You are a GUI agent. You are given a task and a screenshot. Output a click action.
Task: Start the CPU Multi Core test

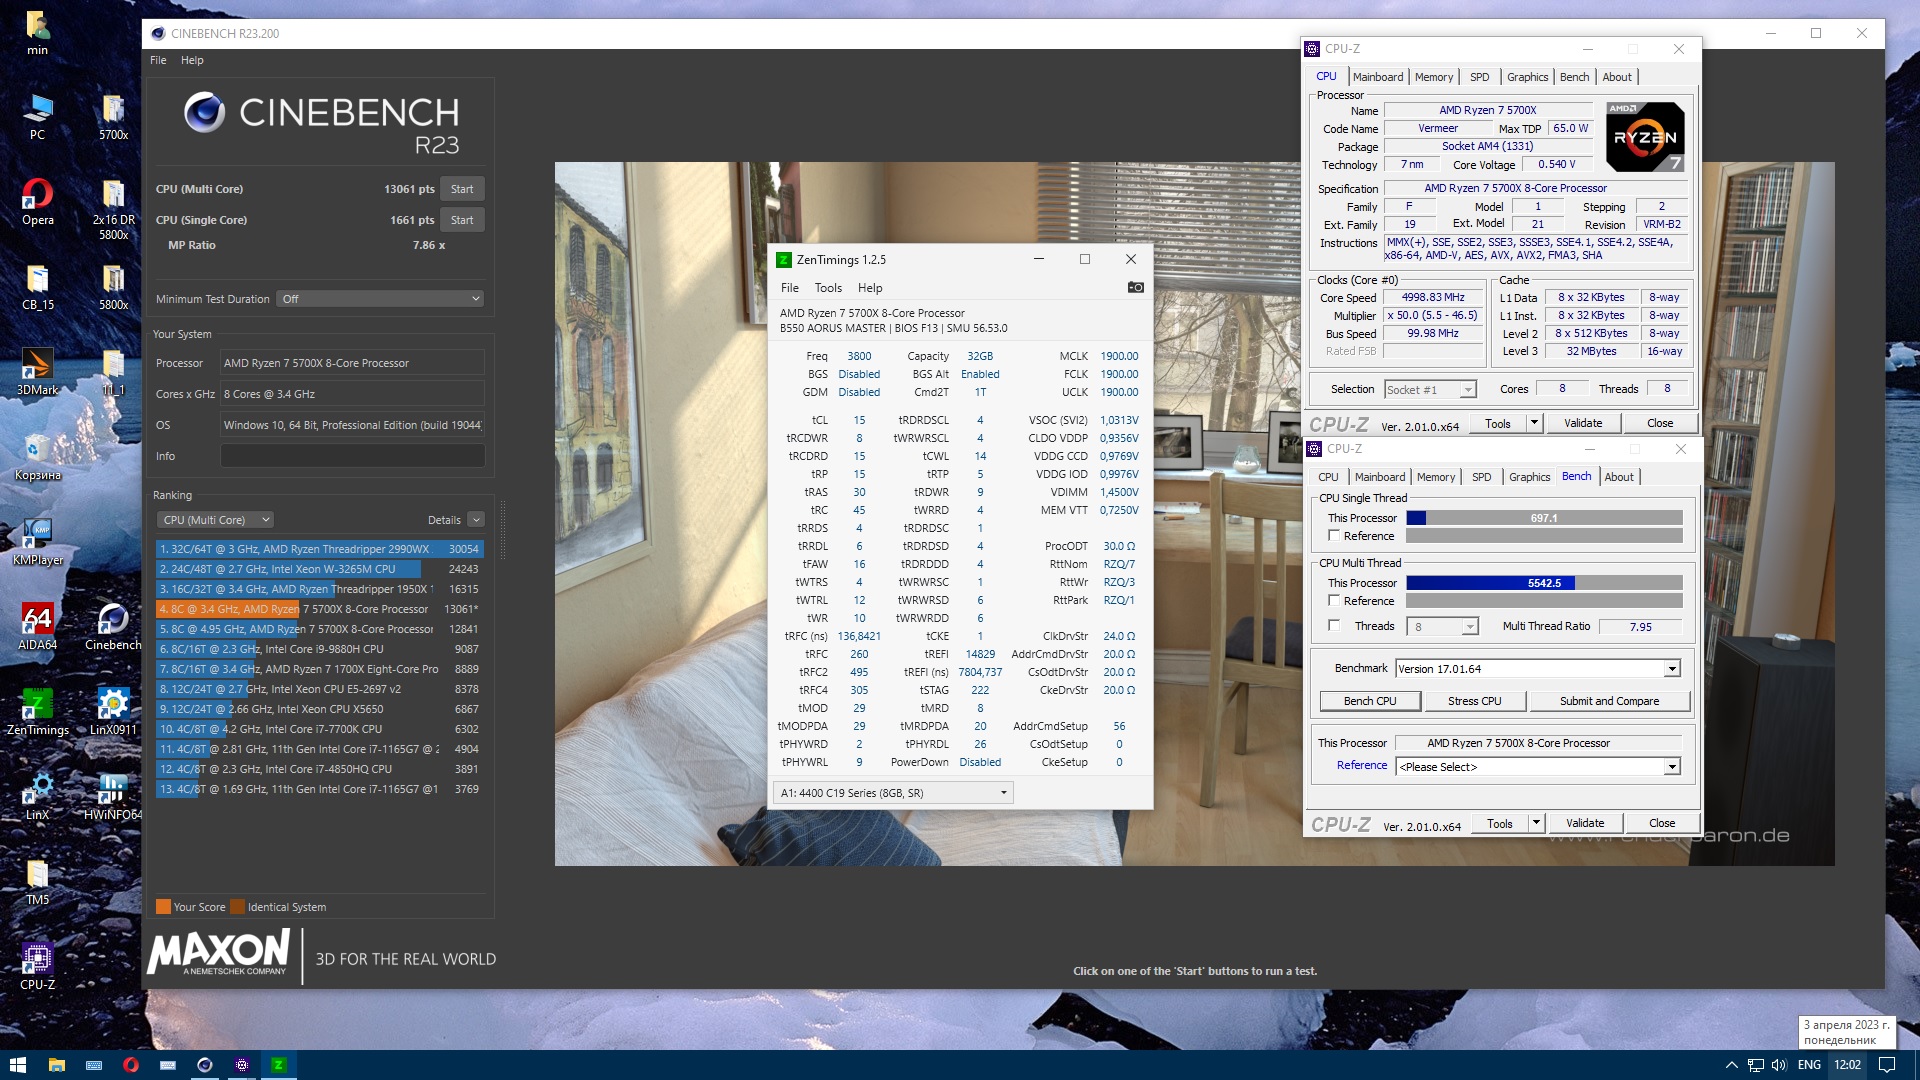[462, 189]
